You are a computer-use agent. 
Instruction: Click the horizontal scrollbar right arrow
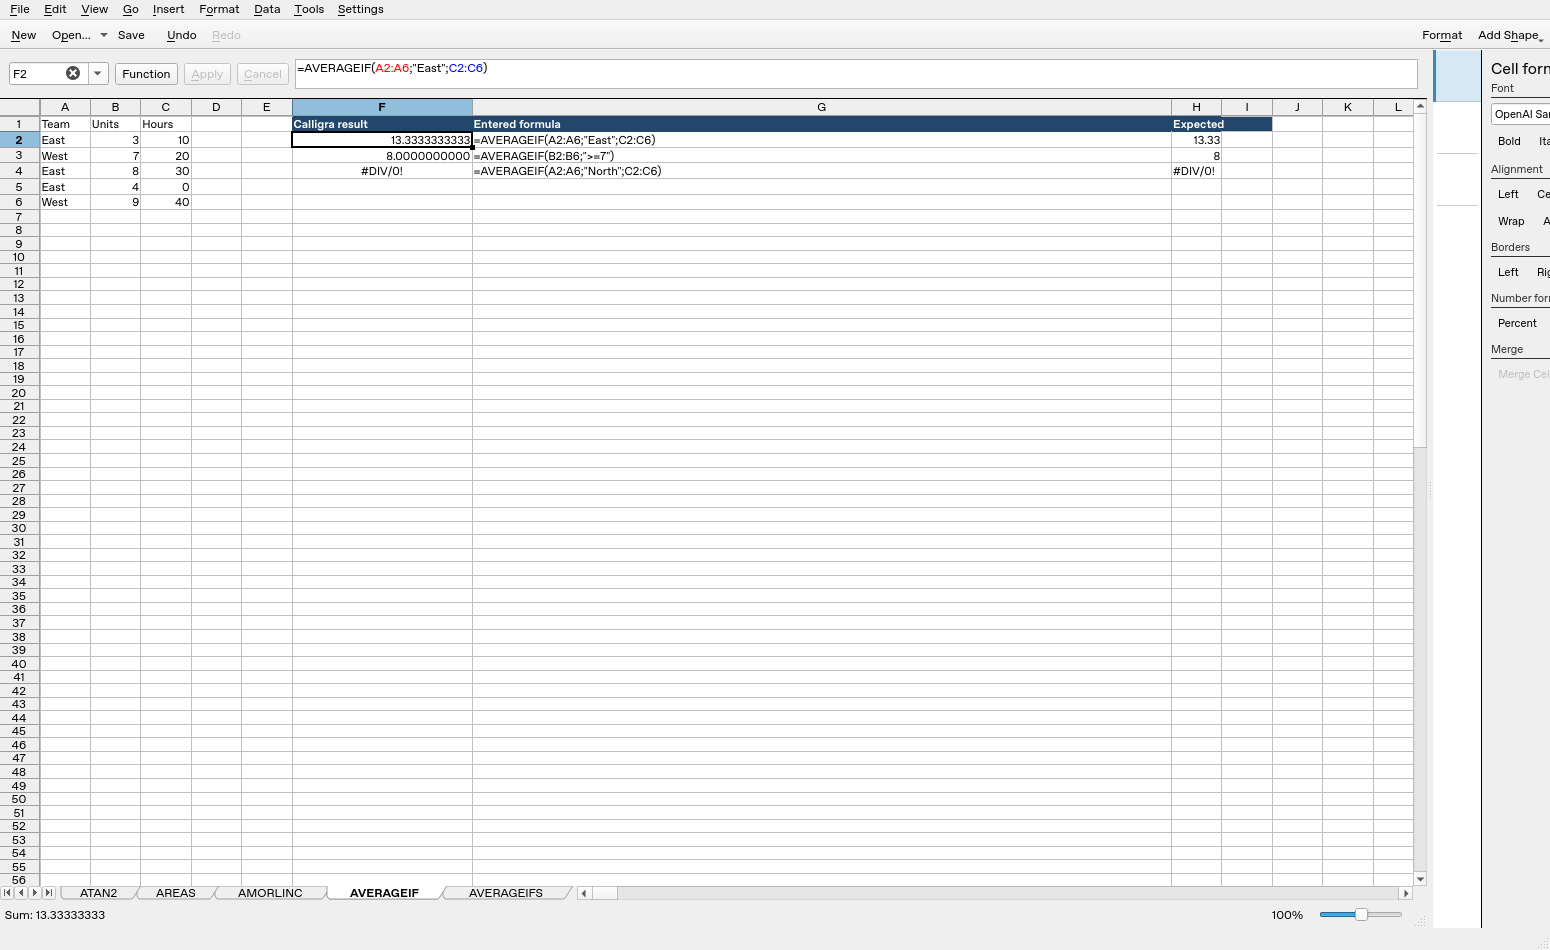1406,893
